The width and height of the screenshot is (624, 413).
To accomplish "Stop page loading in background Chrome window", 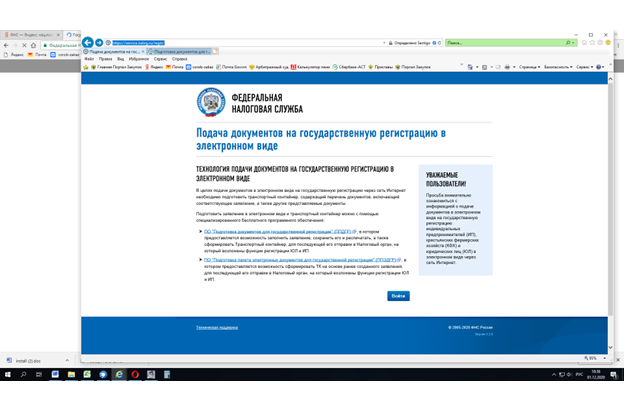I will [x=24, y=45].
